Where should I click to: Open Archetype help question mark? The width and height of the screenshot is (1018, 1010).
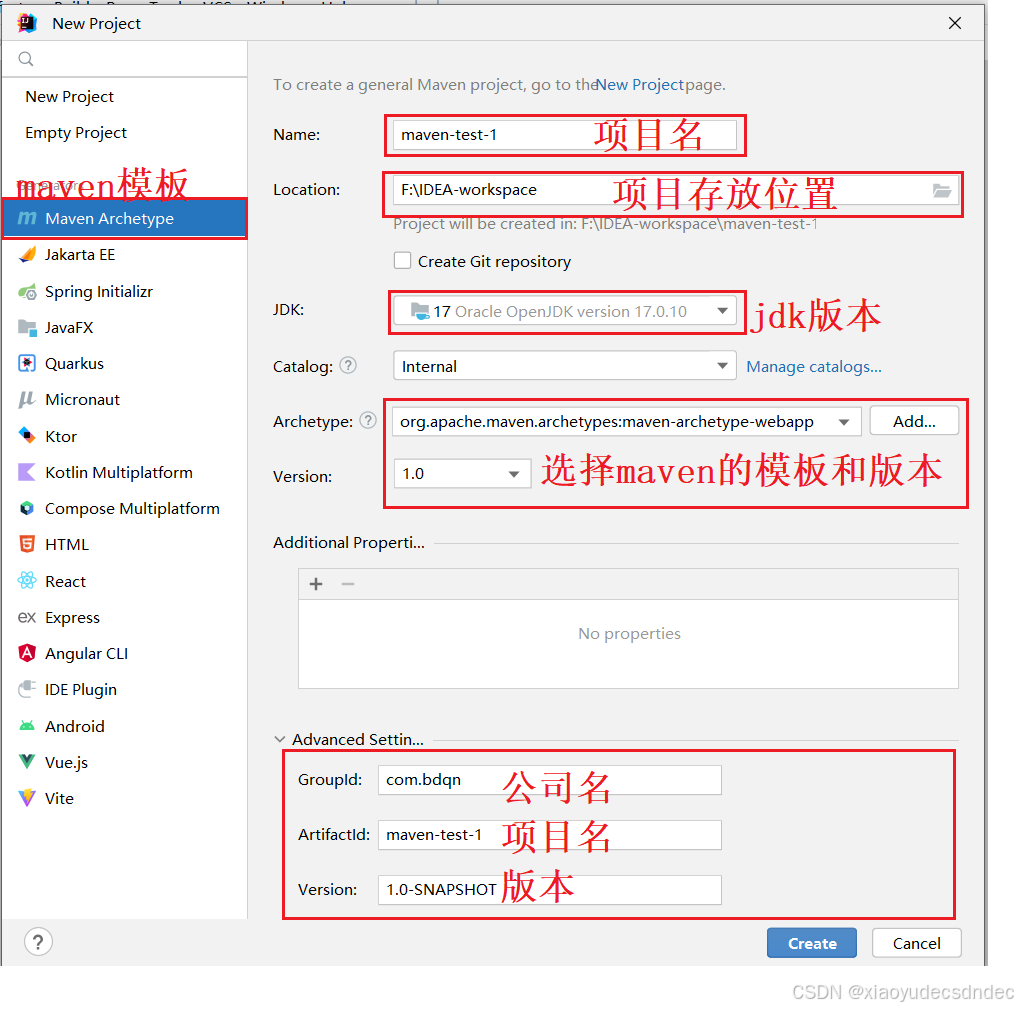coord(368,421)
